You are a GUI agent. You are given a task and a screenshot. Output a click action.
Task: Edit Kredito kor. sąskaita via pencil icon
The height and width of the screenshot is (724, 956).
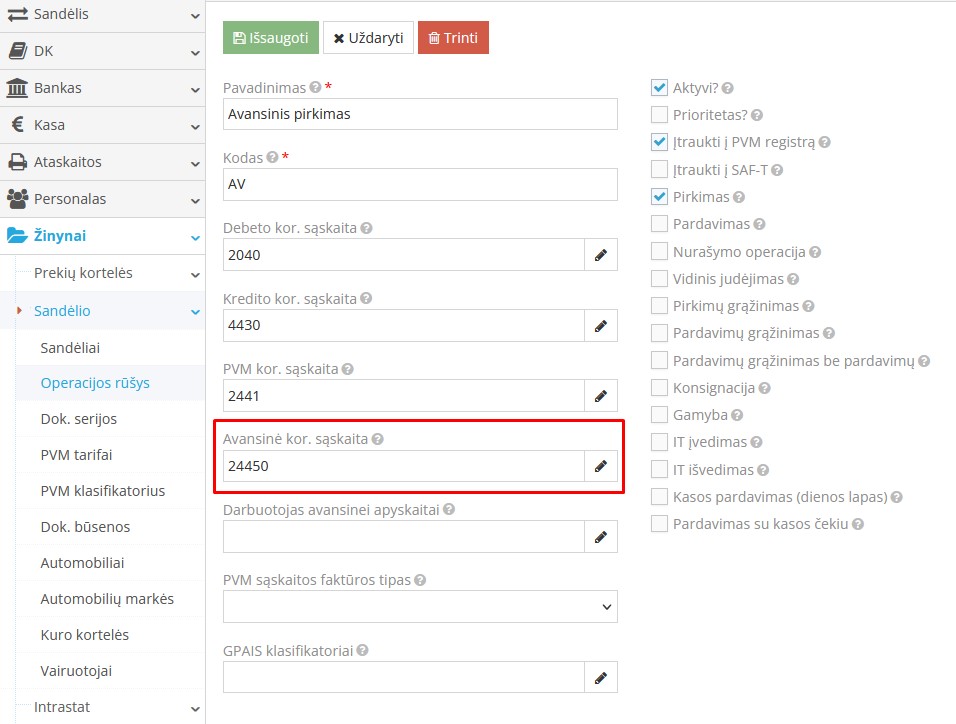(601, 326)
